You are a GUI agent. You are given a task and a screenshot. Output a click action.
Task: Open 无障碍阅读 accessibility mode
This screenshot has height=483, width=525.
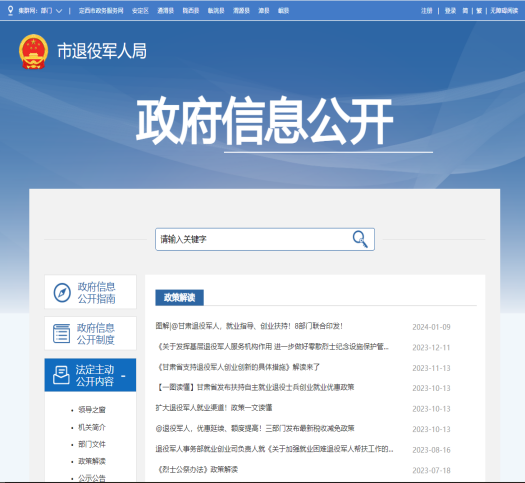(504, 11)
